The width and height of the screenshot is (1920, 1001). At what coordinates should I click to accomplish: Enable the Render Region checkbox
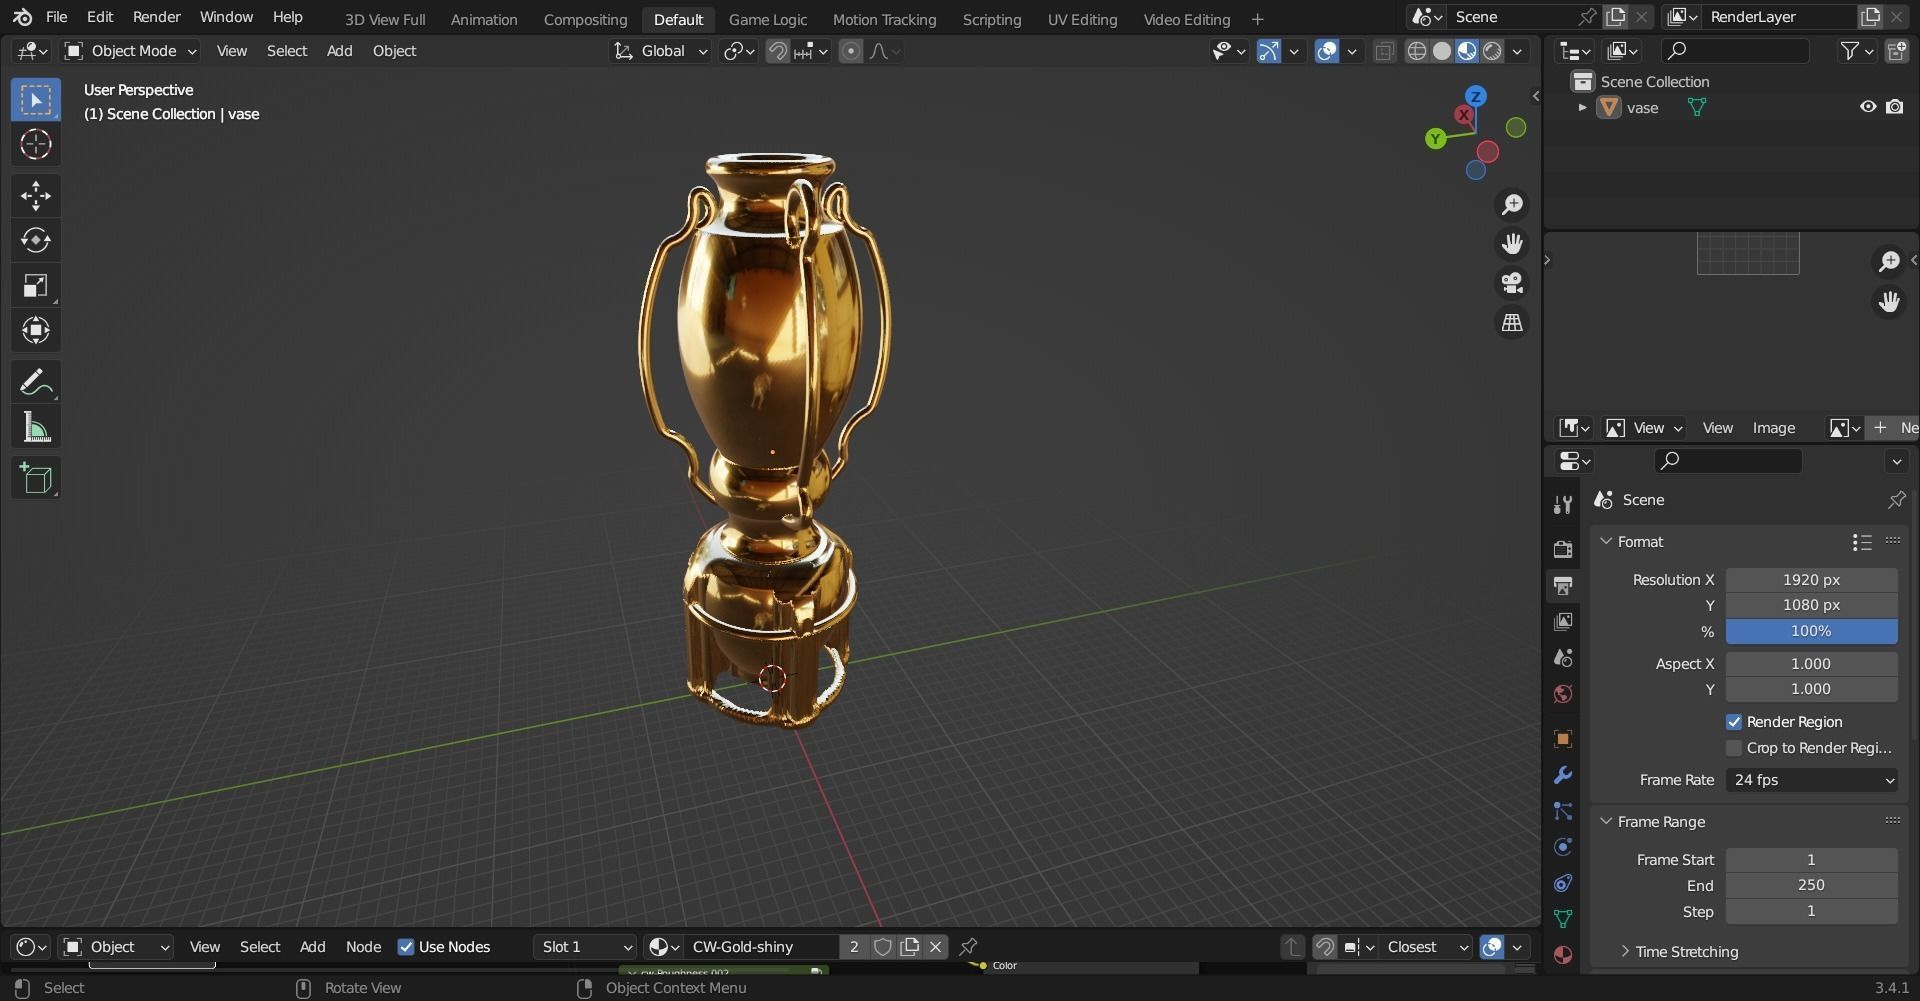pos(1734,722)
